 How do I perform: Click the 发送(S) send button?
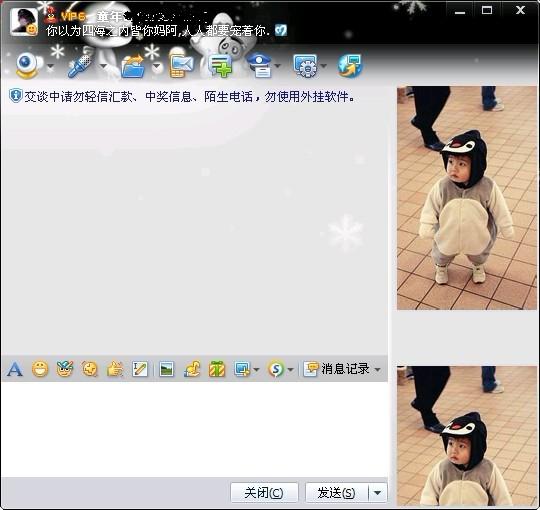337,492
